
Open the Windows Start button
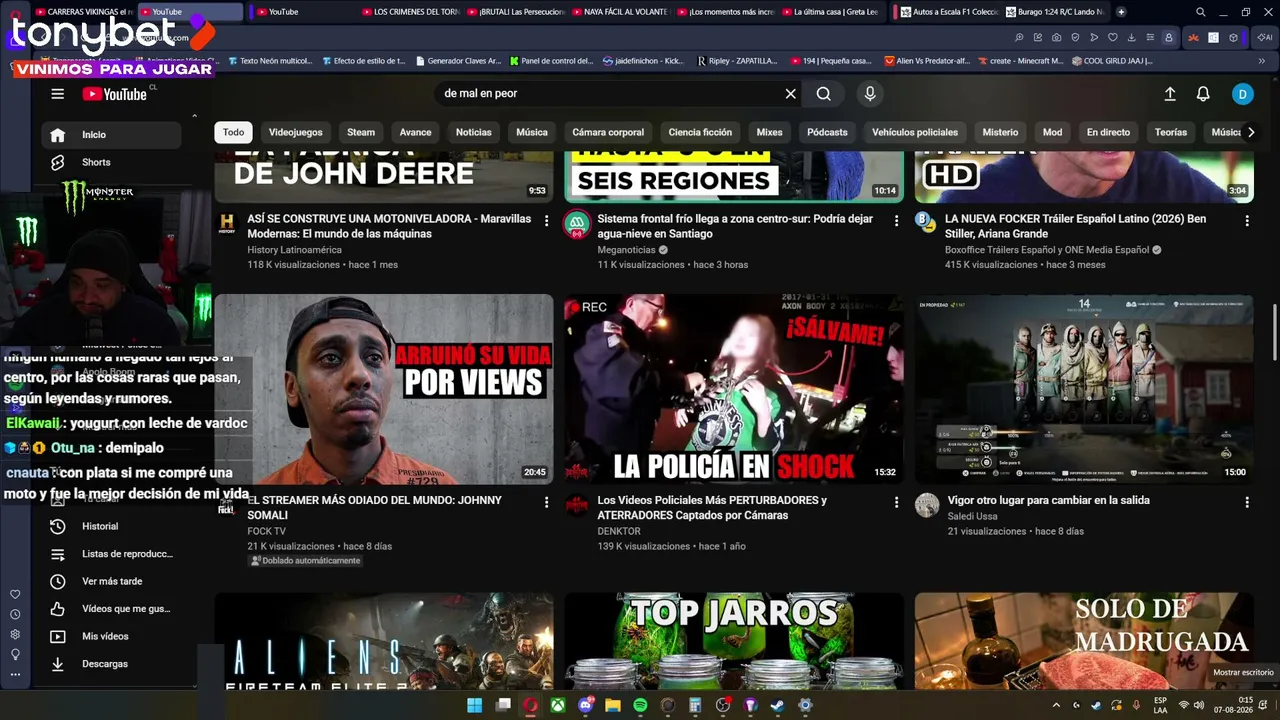tap(475, 706)
